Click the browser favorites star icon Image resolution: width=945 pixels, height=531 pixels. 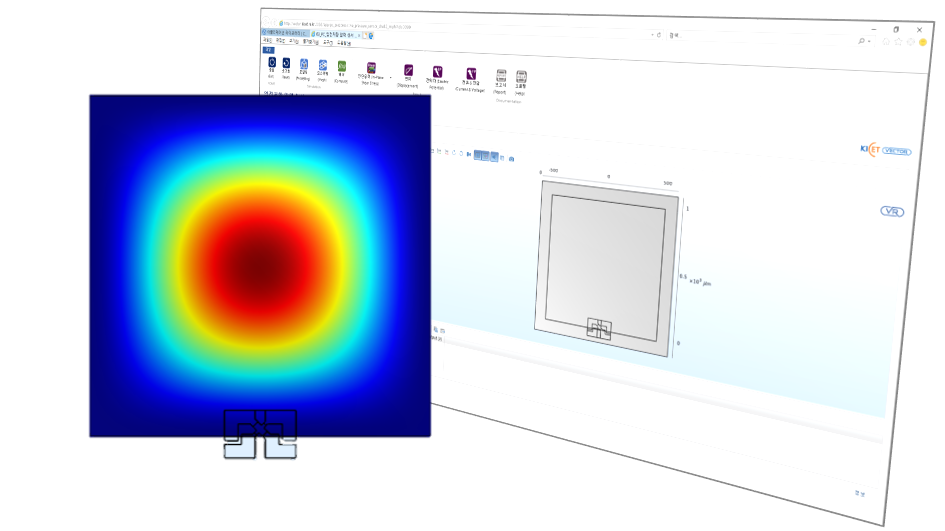coord(898,42)
